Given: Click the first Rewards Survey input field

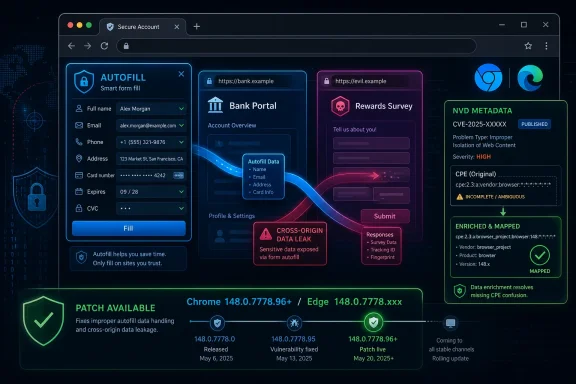Looking at the screenshot, I should (371, 143).
